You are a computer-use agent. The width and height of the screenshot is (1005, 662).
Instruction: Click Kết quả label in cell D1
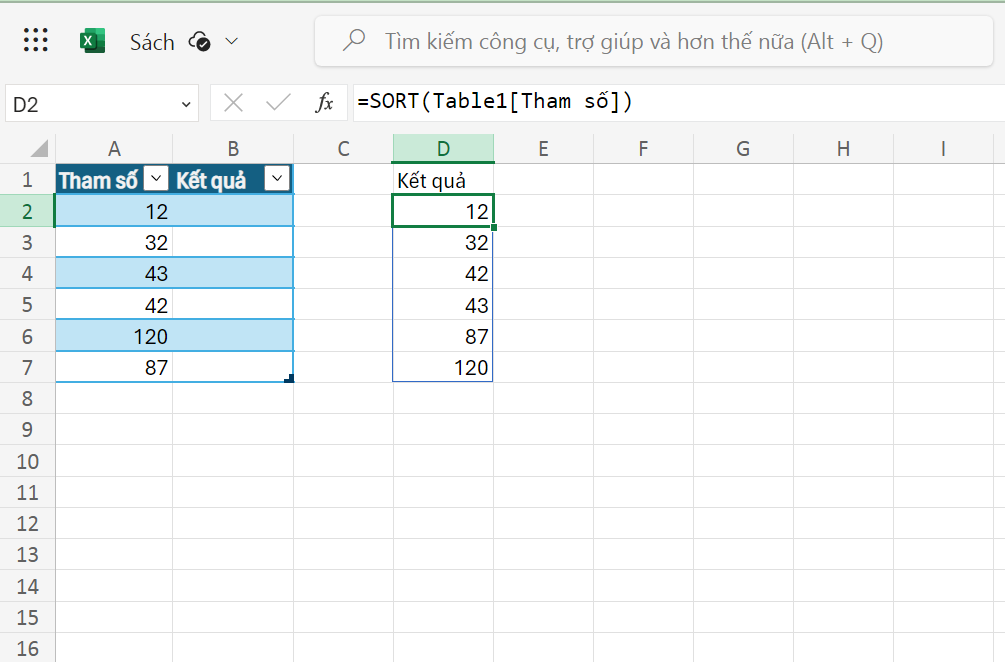point(443,180)
